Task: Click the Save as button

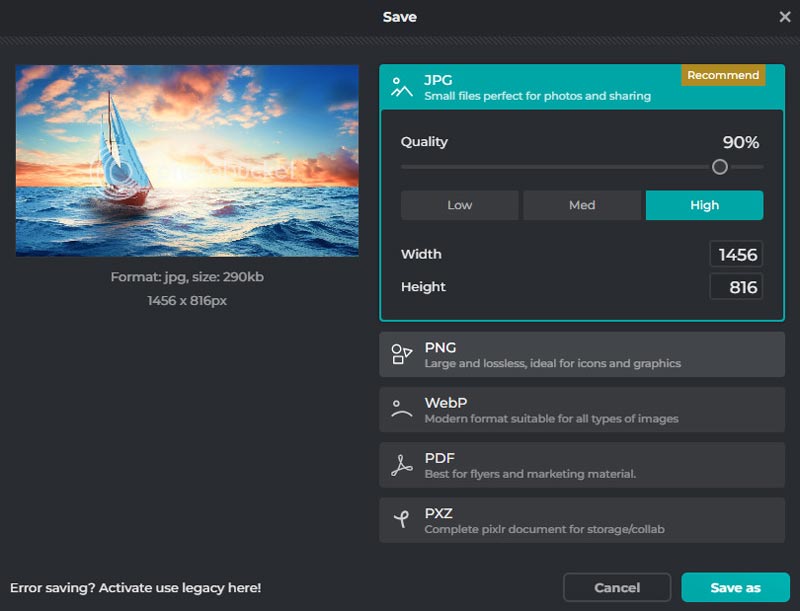Action: tap(735, 588)
